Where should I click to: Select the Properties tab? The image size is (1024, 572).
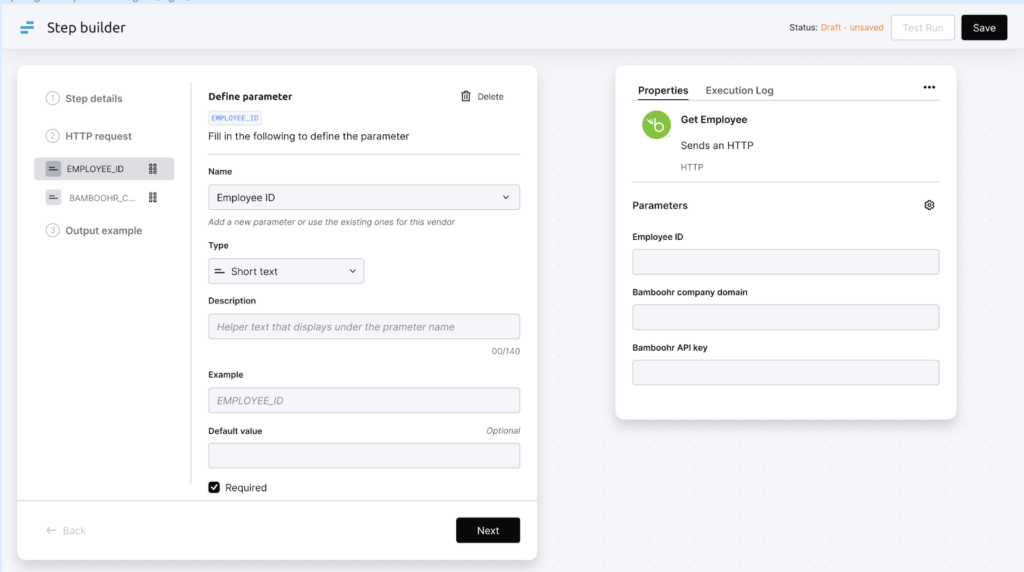click(x=663, y=90)
